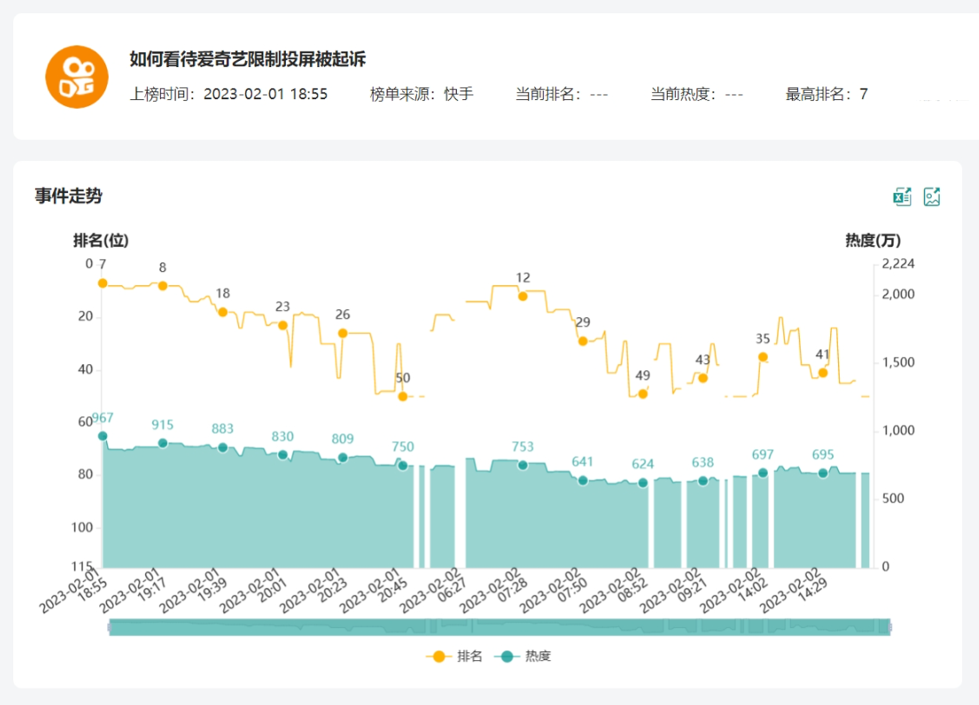Export the trend chart to Excel
The height and width of the screenshot is (705, 979).
click(902, 197)
